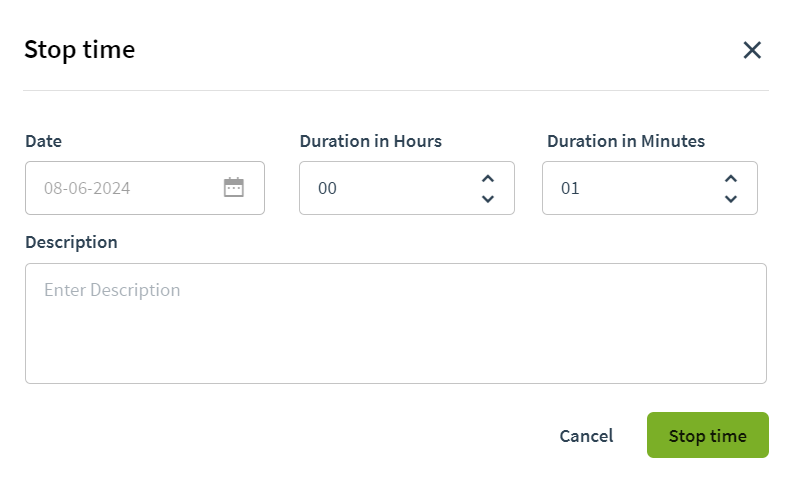Confirm with the green Stop time button
The height and width of the screenshot is (478, 792).
point(708,435)
